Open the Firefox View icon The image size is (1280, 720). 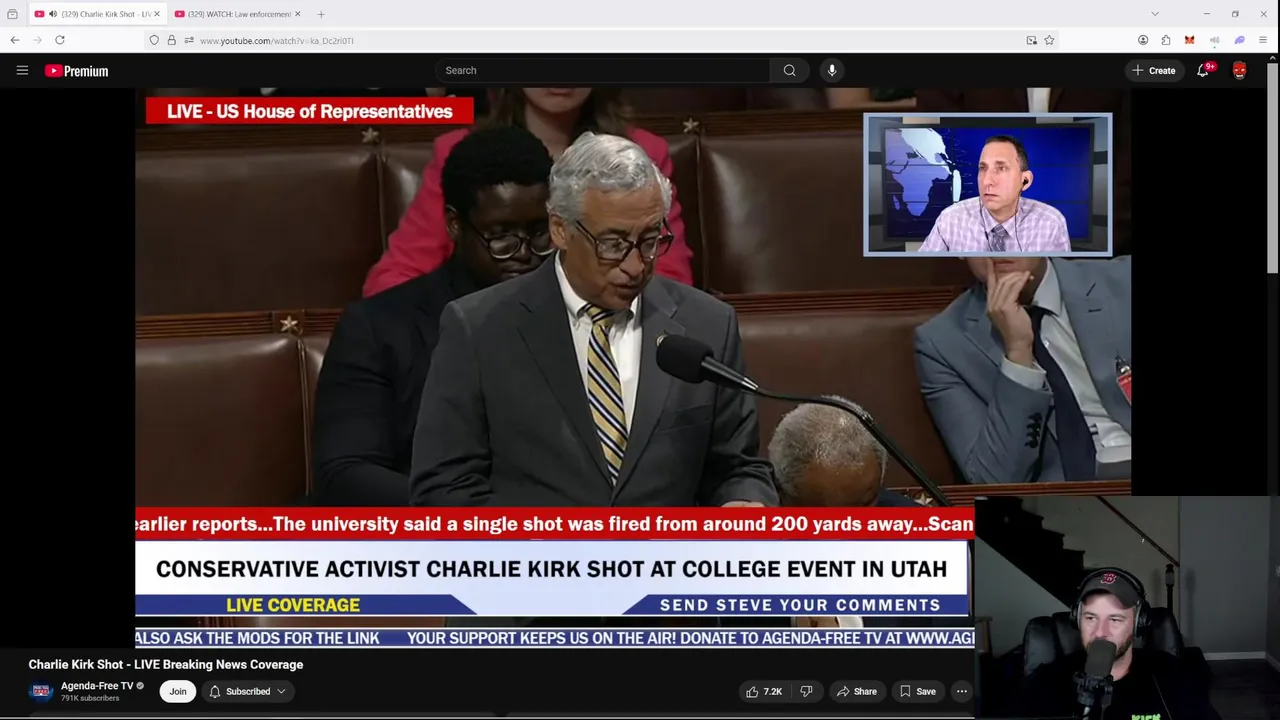click(12, 14)
